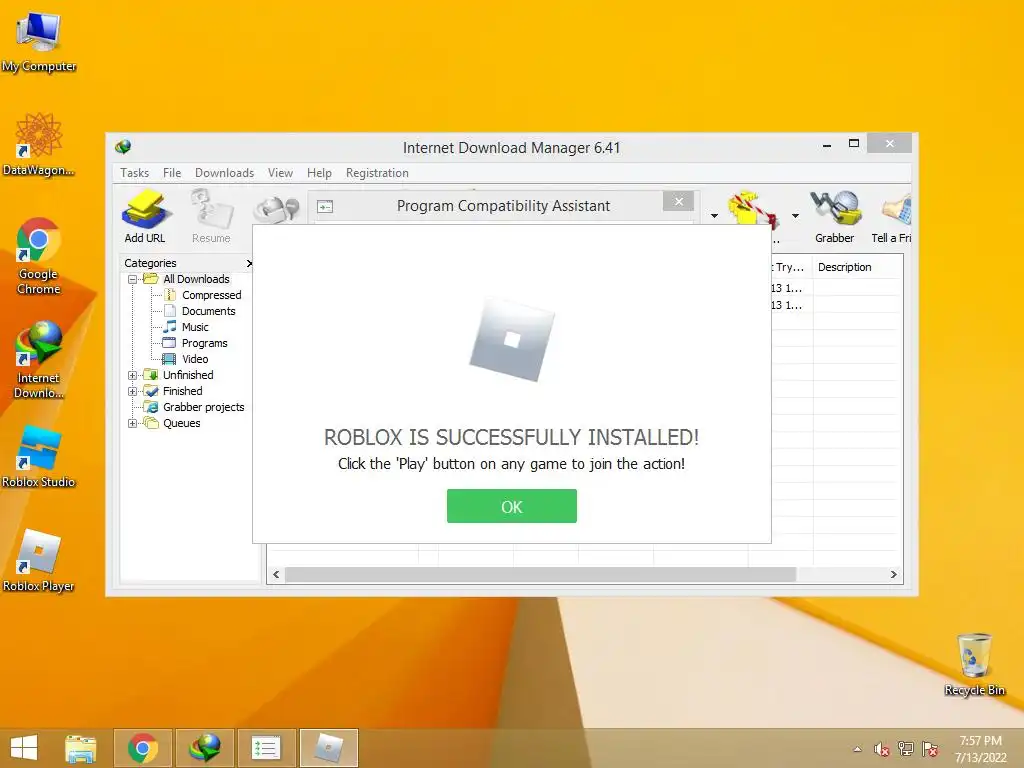1024x768 pixels.
Task: Open Google Chrome desktop shortcut
Action: click(x=39, y=255)
